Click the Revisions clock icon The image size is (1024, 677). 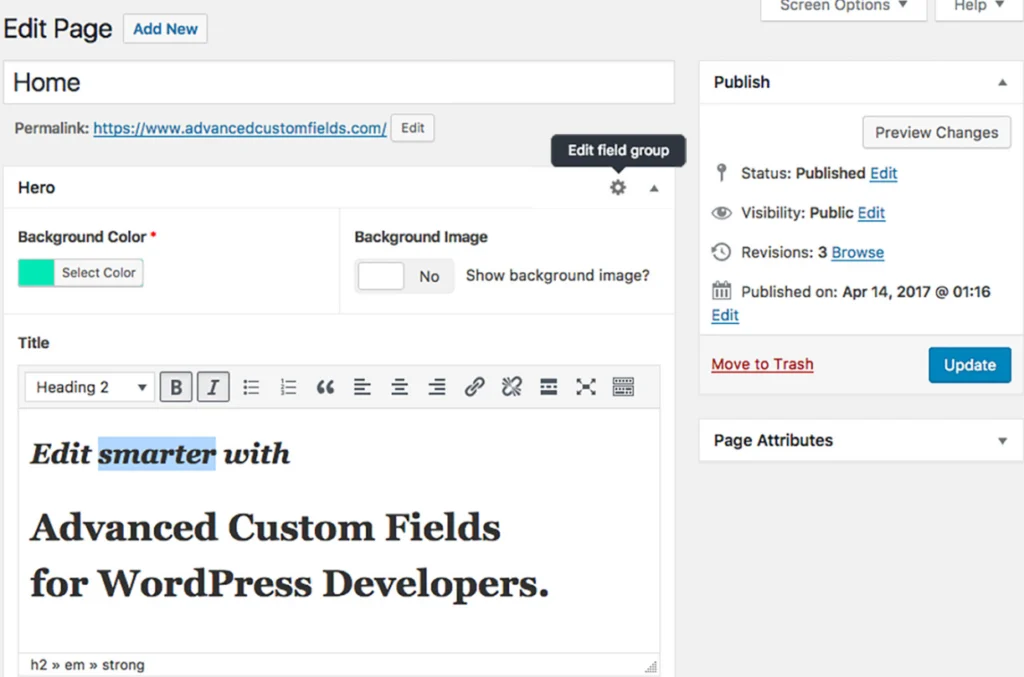click(x=722, y=252)
